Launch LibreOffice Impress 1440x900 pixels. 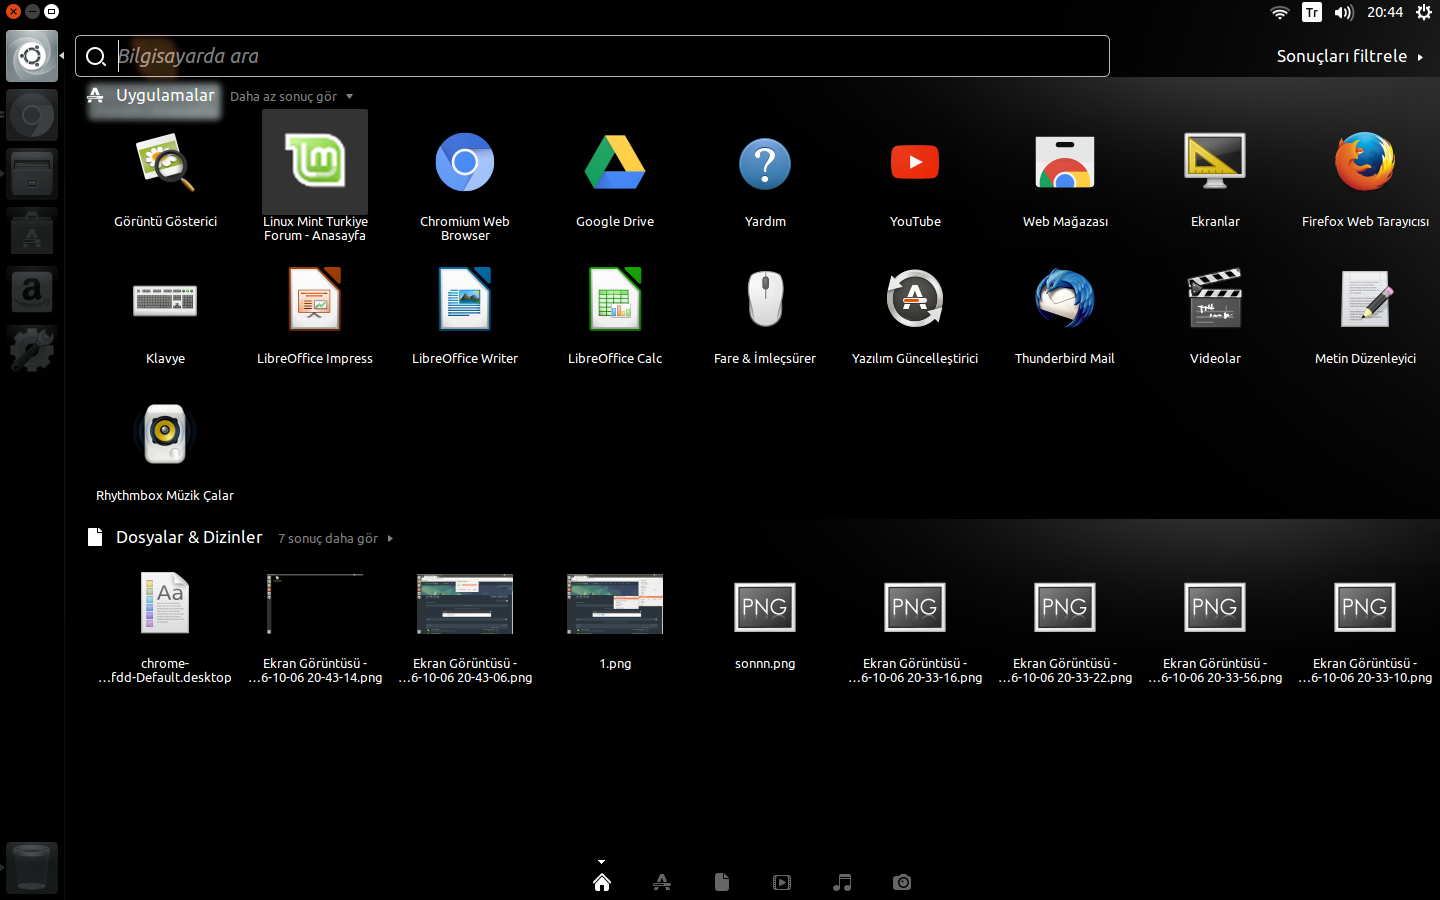click(315, 298)
